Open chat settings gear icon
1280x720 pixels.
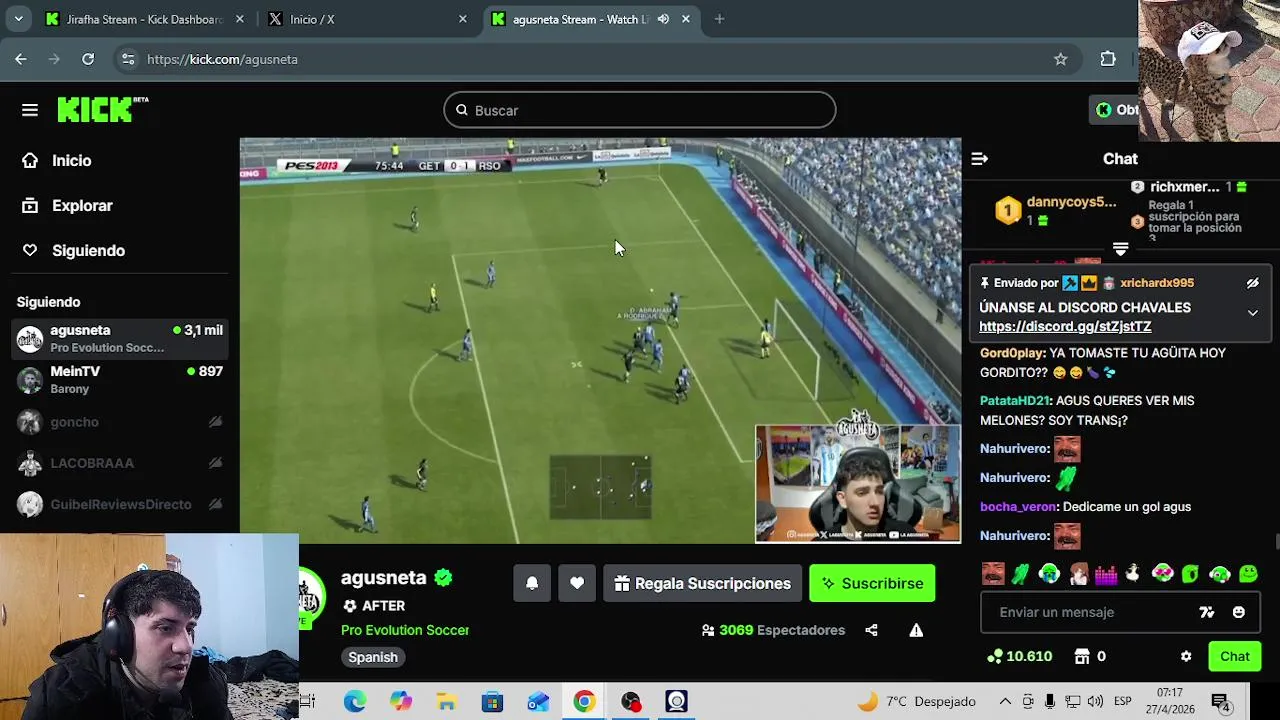click(1186, 656)
